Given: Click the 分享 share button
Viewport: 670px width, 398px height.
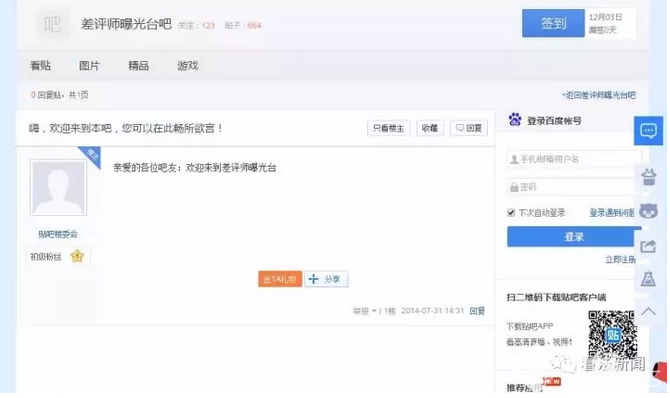Looking at the screenshot, I should [x=326, y=279].
